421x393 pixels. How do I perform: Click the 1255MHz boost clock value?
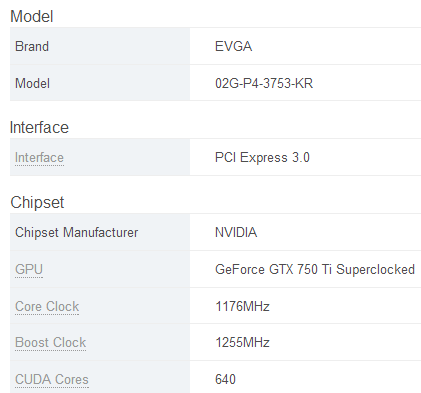click(x=242, y=342)
